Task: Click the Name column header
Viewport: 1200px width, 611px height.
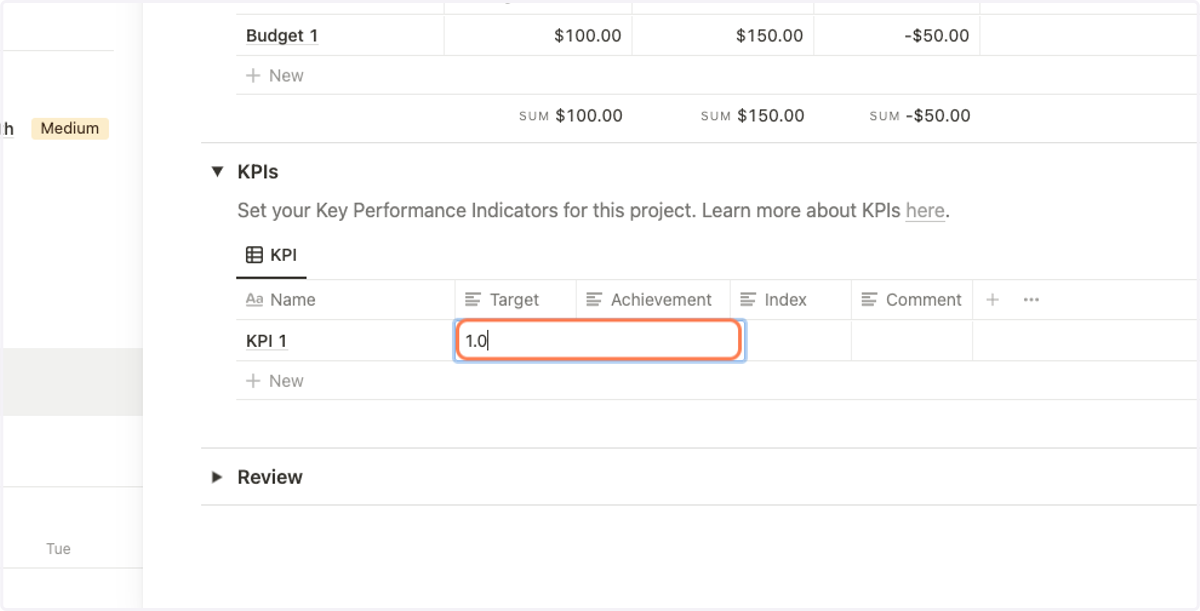Action: [345, 300]
